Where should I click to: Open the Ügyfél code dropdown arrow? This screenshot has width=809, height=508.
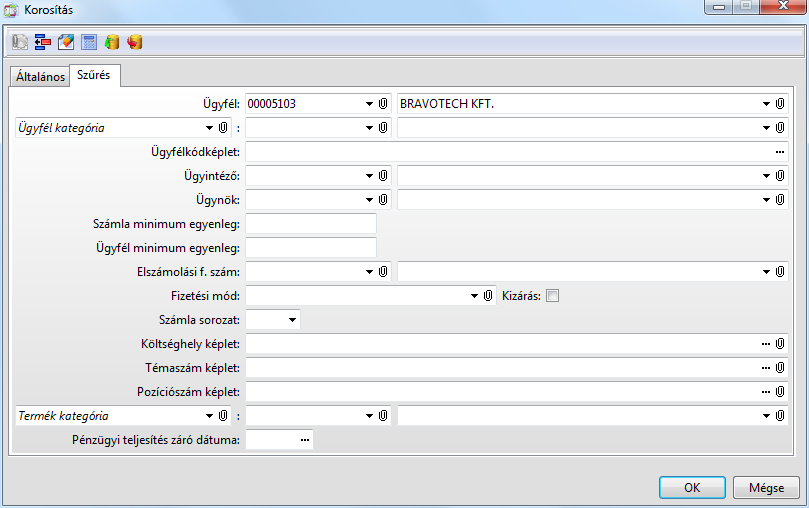click(369, 104)
